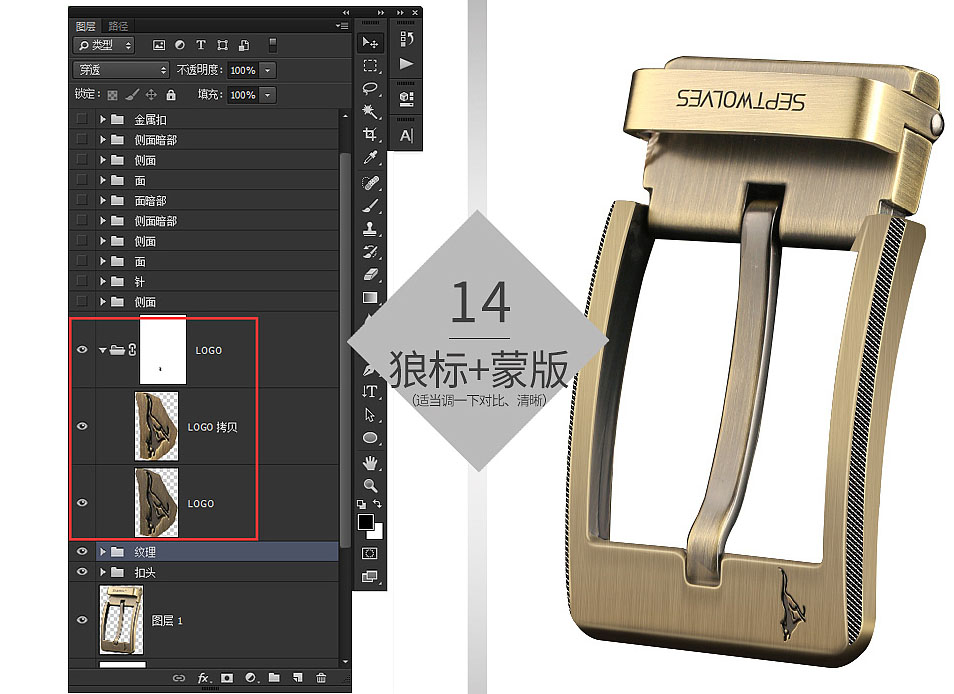Image resolution: width=954 pixels, height=694 pixels.
Task: Create new fill or adjustment layer
Action: coord(251,678)
